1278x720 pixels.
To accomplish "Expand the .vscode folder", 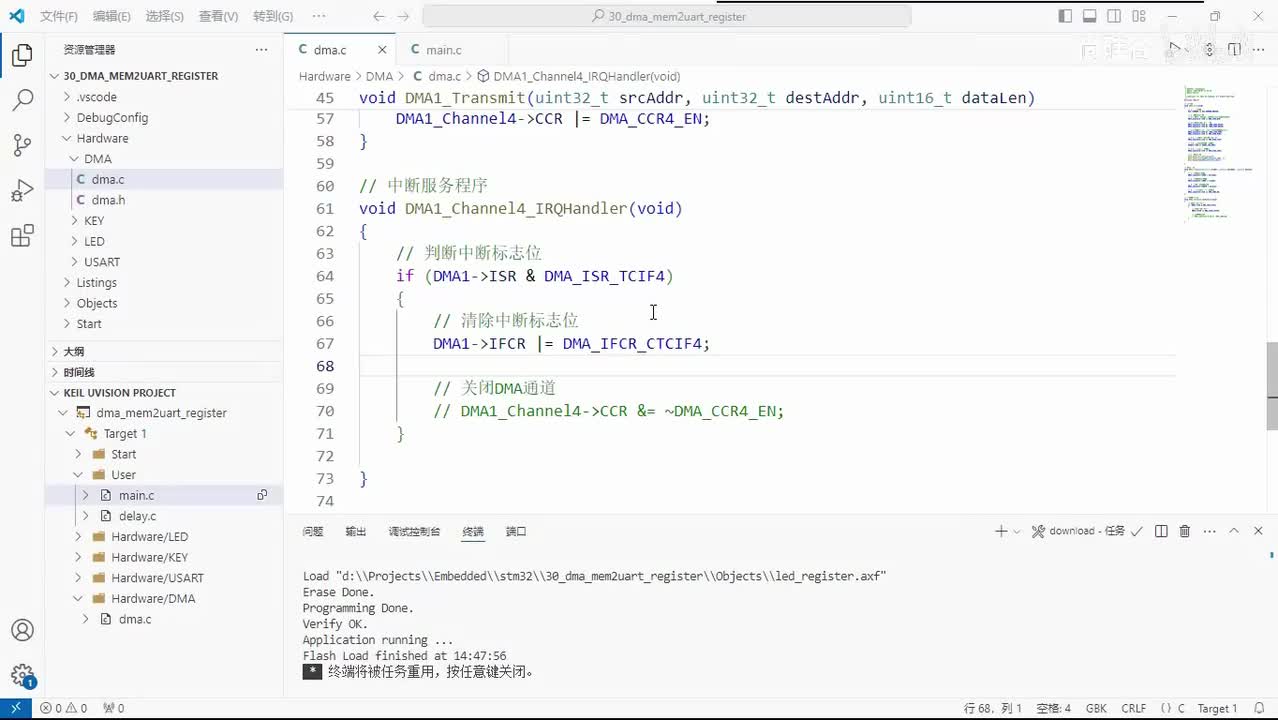I will [96, 97].
